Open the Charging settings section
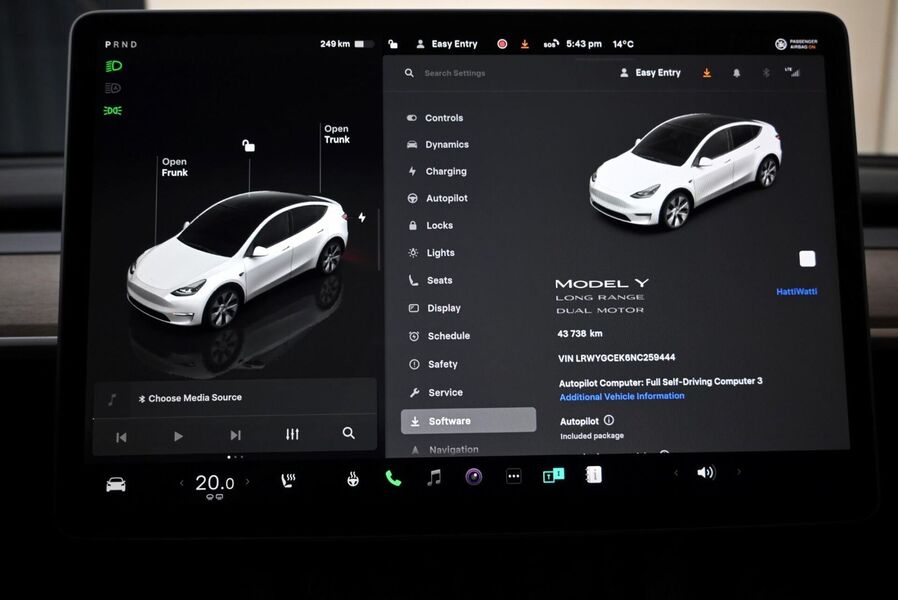898x600 pixels. click(x=444, y=171)
